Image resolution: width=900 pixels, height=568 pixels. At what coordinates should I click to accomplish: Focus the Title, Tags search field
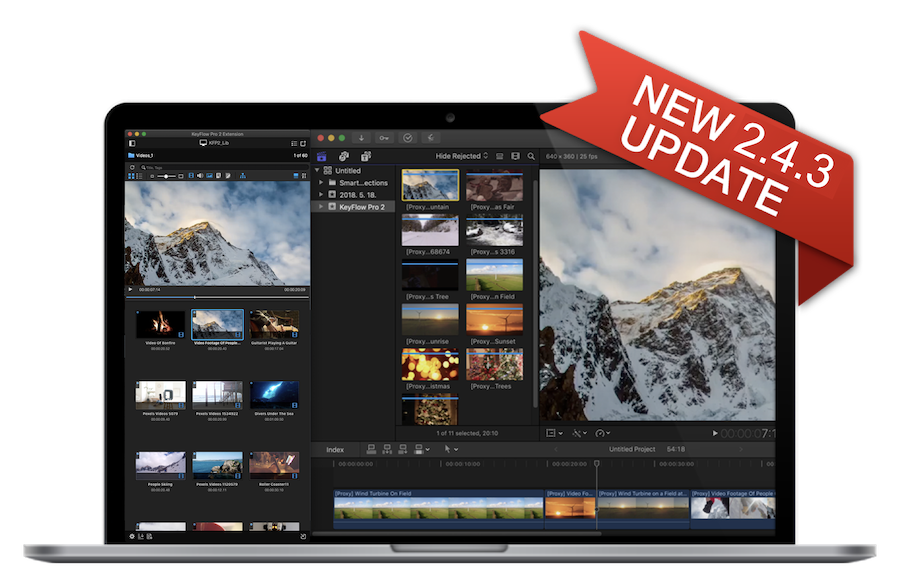click(x=224, y=168)
